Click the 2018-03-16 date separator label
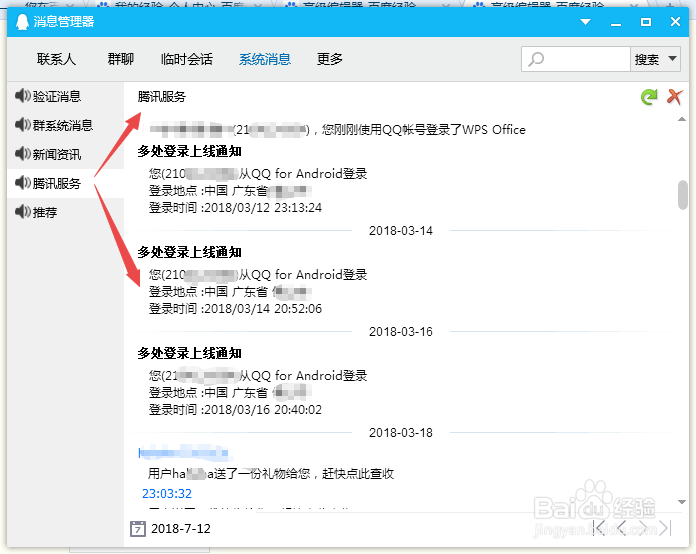The width and height of the screenshot is (696, 554). [401, 332]
